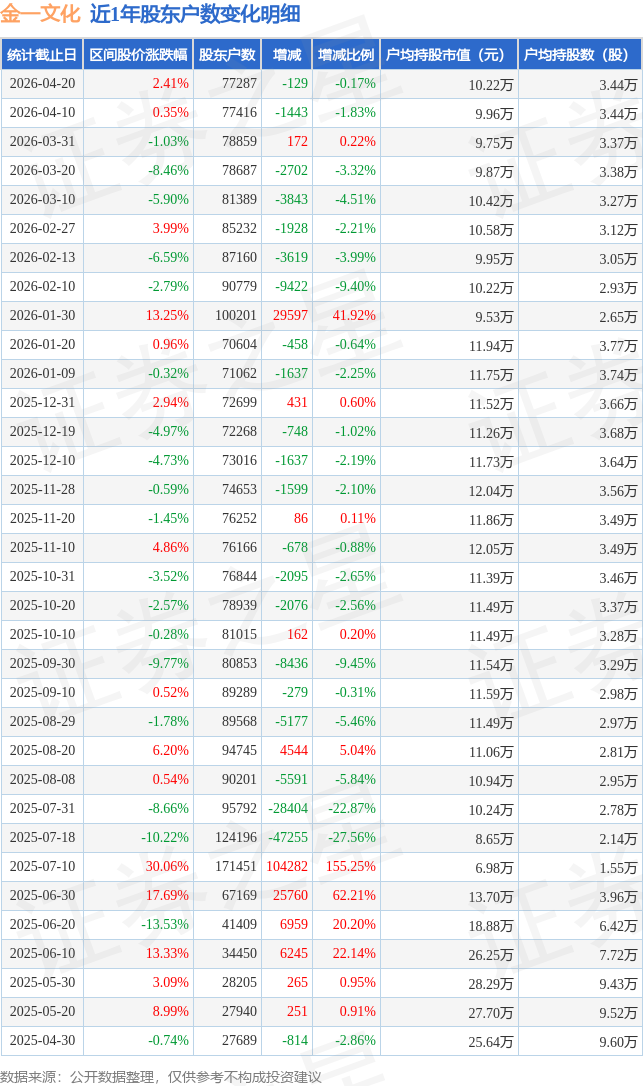Click the 2026-01-30 row date

pos(42,315)
